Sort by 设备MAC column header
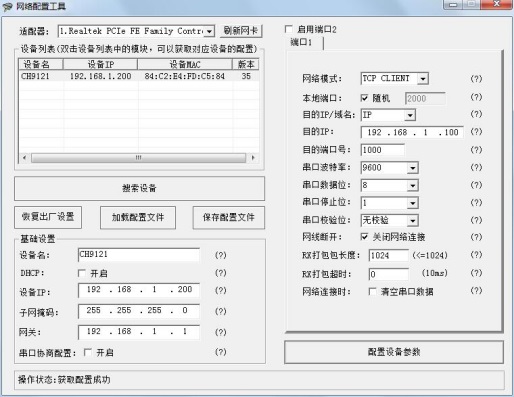Viewport: 514px width, 397px height. tap(185, 64)
